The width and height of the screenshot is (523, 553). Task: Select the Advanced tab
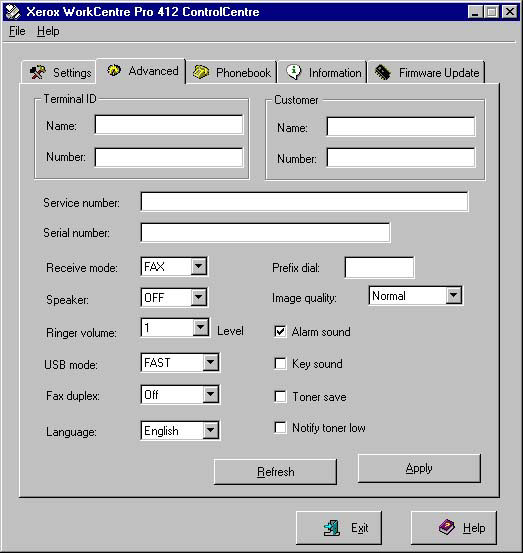141,71
